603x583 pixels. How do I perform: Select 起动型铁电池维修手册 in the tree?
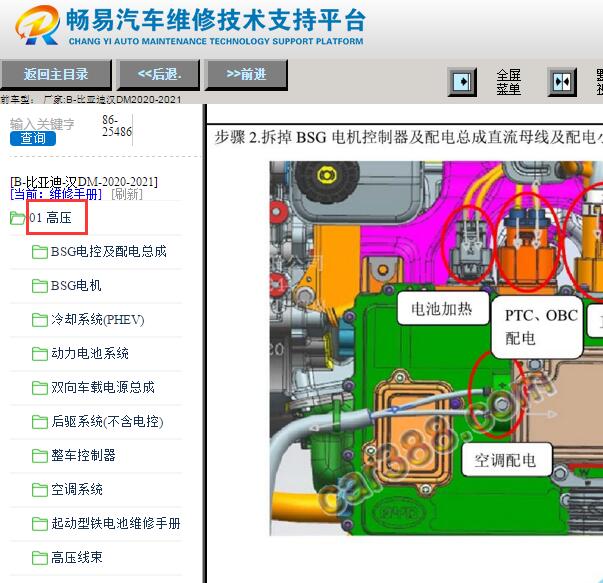(x=116, y=523)
